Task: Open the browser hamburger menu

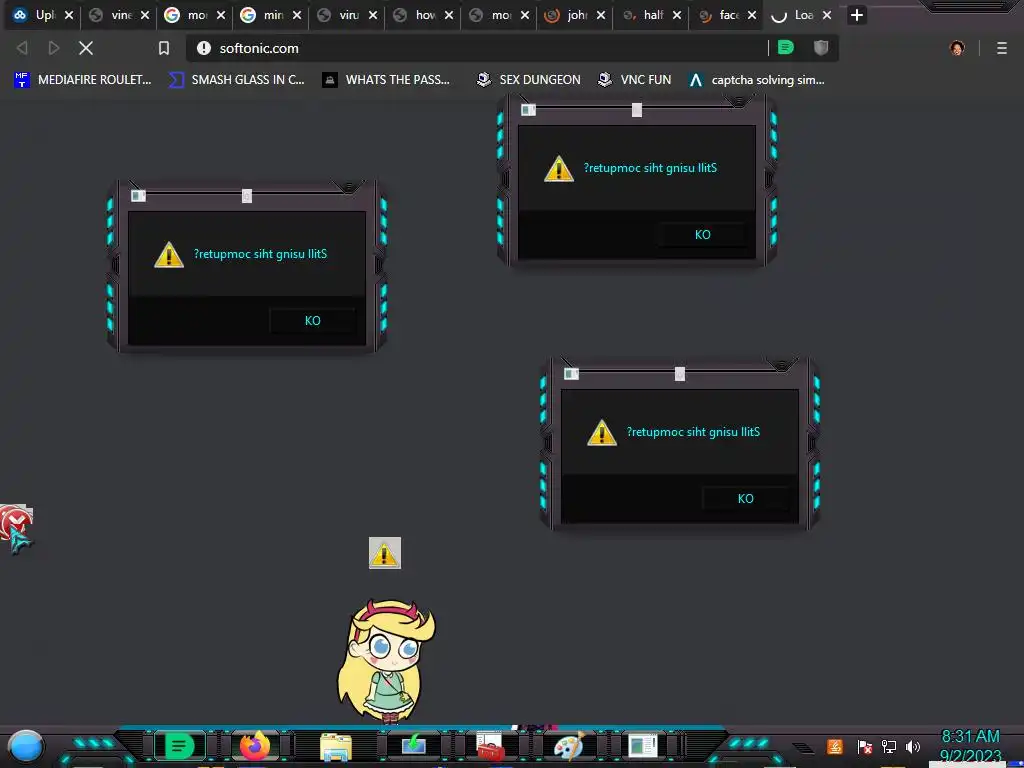Action: tap(1002, 48)
